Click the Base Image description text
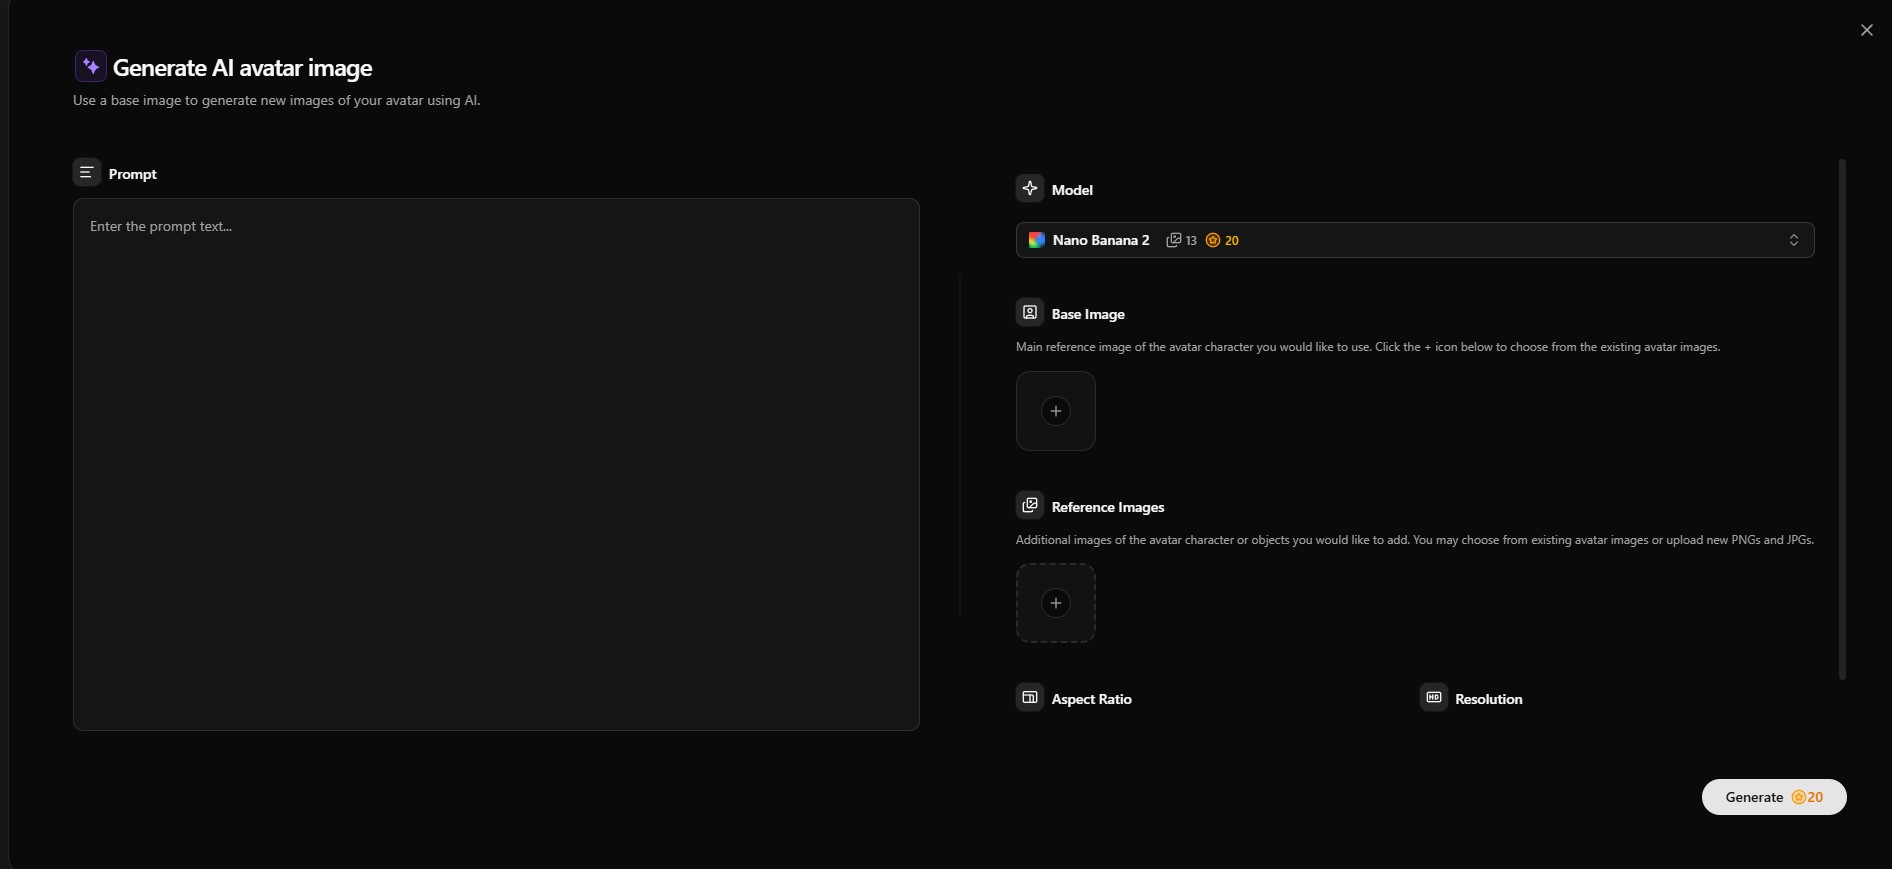 coord(1368,347)
